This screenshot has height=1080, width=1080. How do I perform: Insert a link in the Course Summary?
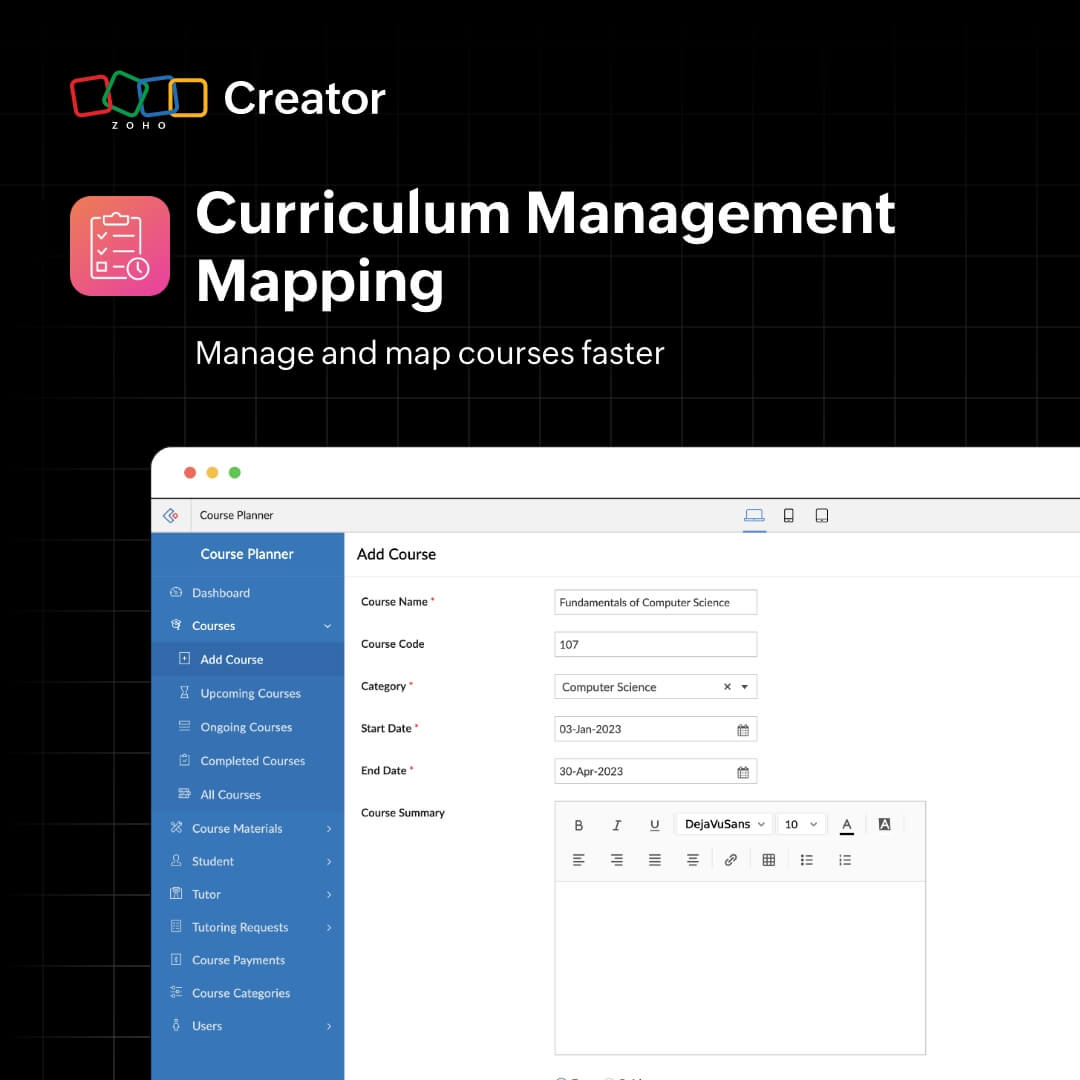click(x=730, y=859)
